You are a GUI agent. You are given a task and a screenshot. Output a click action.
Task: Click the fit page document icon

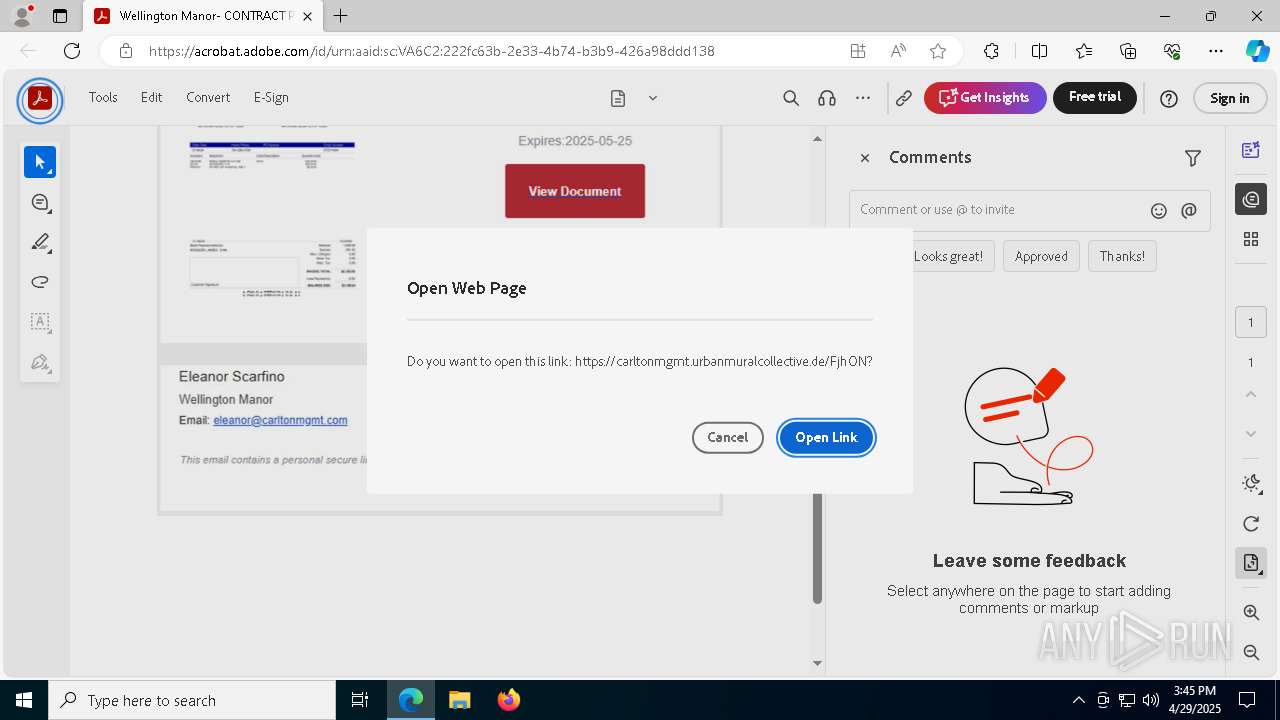pyautogui.click(x=1251, y=563)
